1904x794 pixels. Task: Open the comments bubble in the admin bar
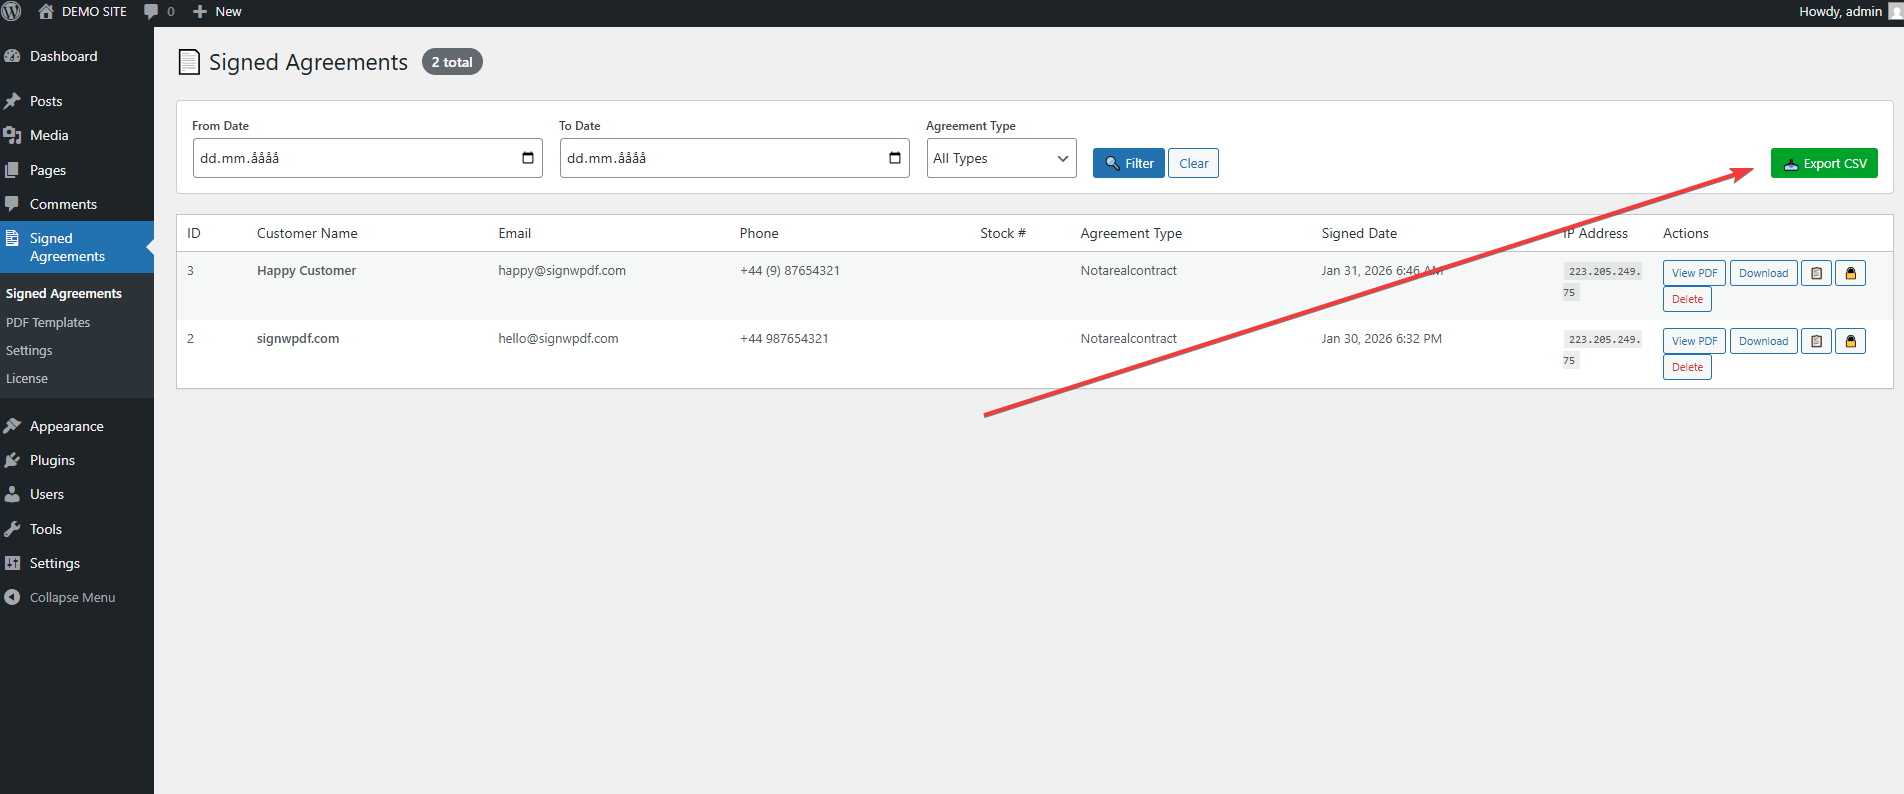158,12
